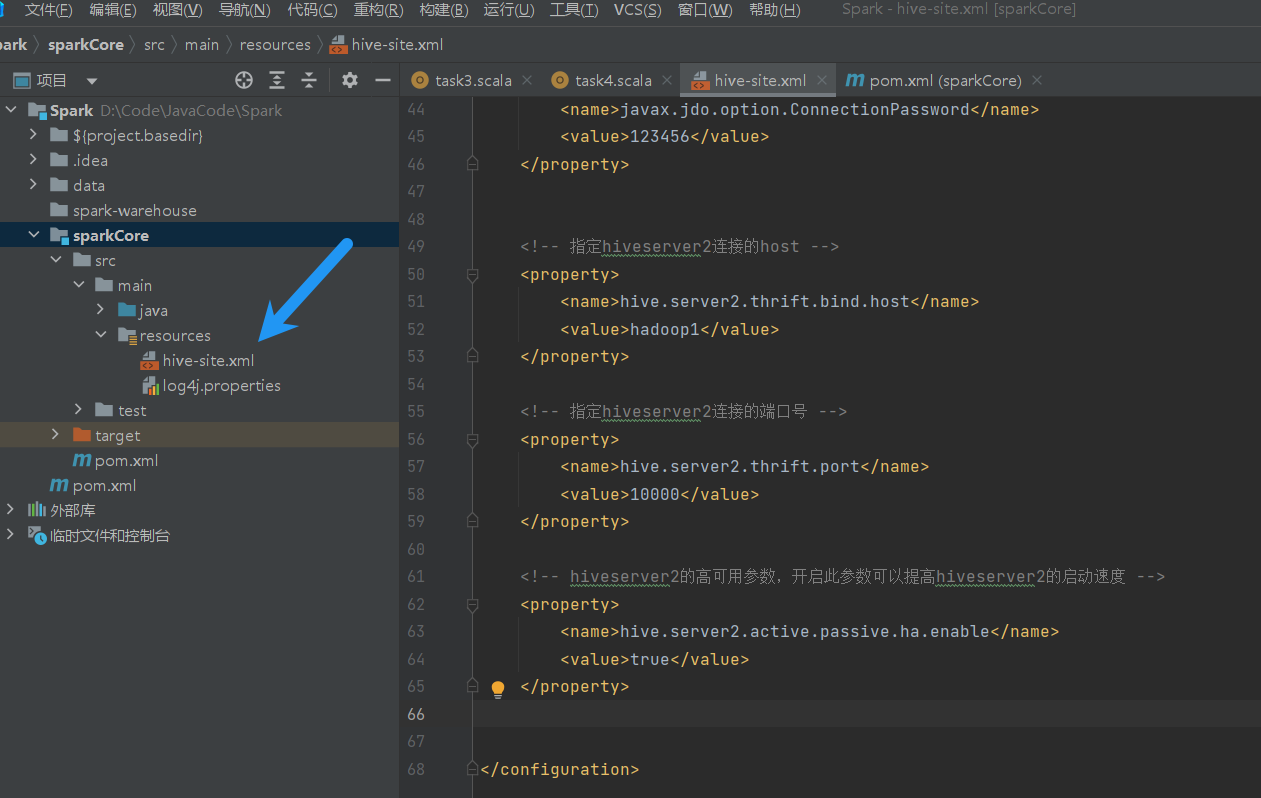Image resolution: width=1261 pixels, height=798 pixels.
Task: Close the pom.xml (sparkCore) tab
Action: pyautogui.click(x=1037, y=80)
